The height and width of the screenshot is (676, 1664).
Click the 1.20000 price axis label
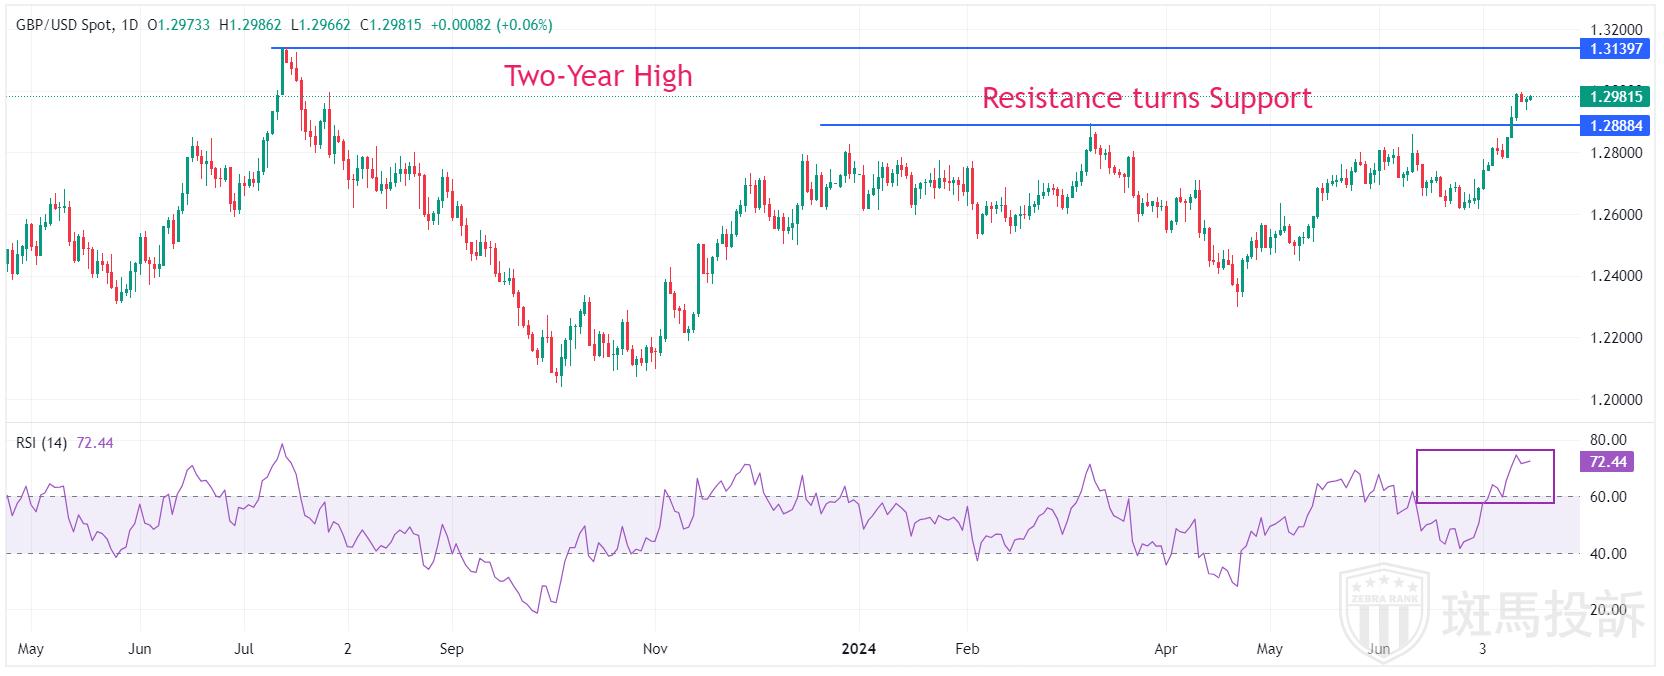[x=1616, y=400]
